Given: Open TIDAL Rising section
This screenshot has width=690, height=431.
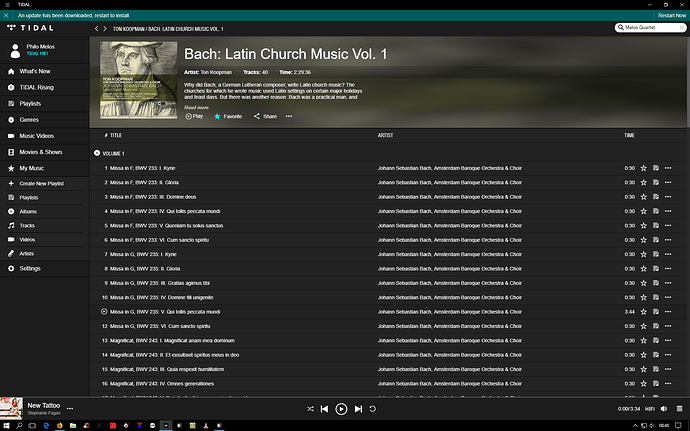Looking at the screenshot, I should click(x=37, y=88).
